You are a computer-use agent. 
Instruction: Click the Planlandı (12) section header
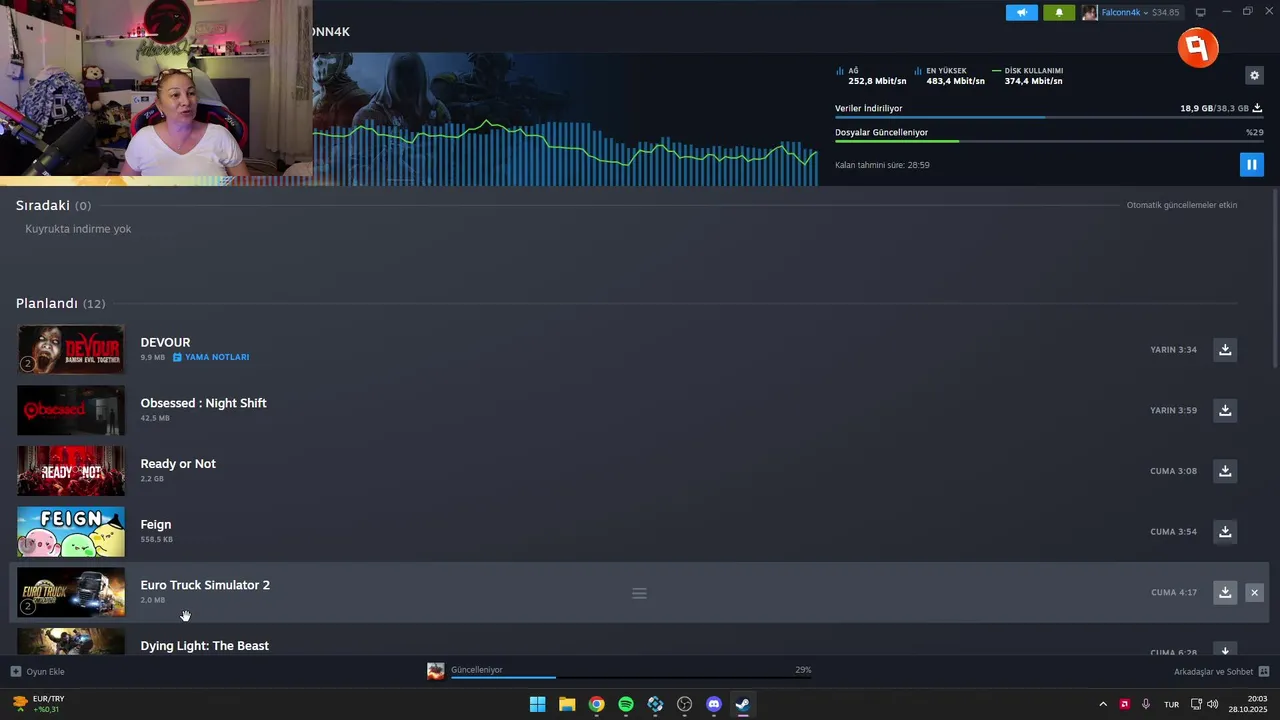pyautogui.click(x=60, y=303)
